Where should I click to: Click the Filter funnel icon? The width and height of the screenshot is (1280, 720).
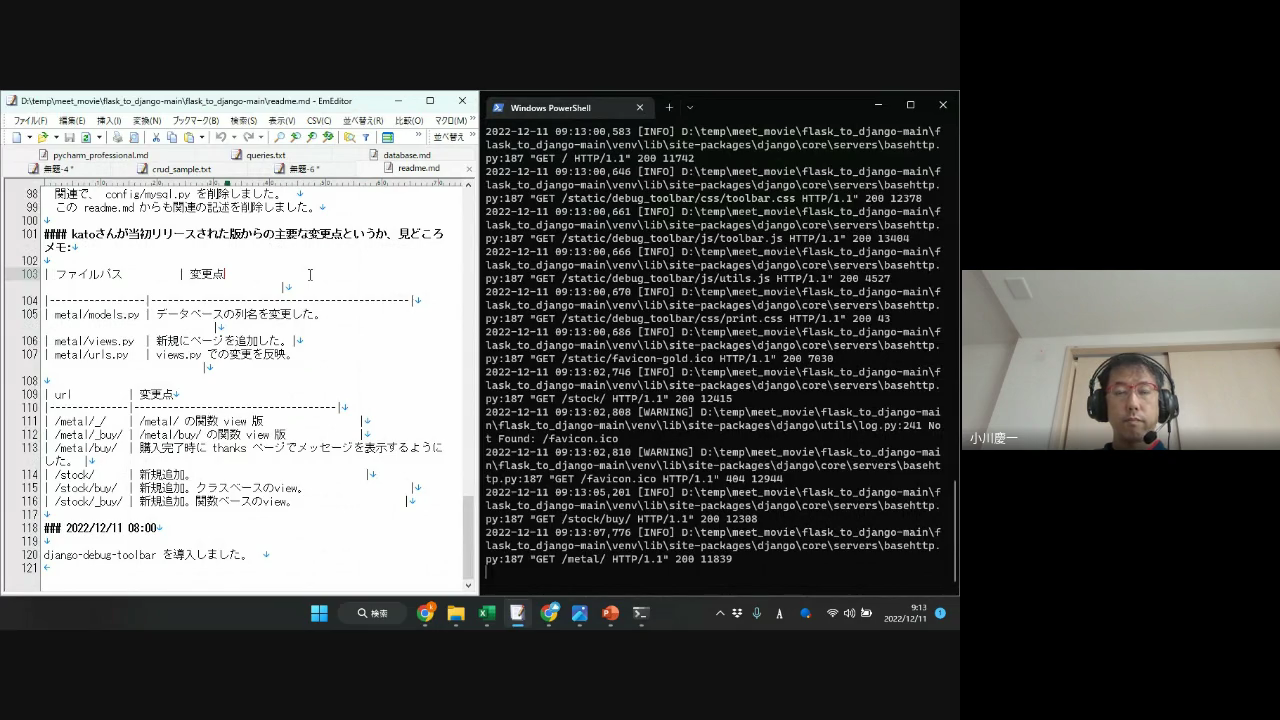pyautogui.click(x=366, y=137)
